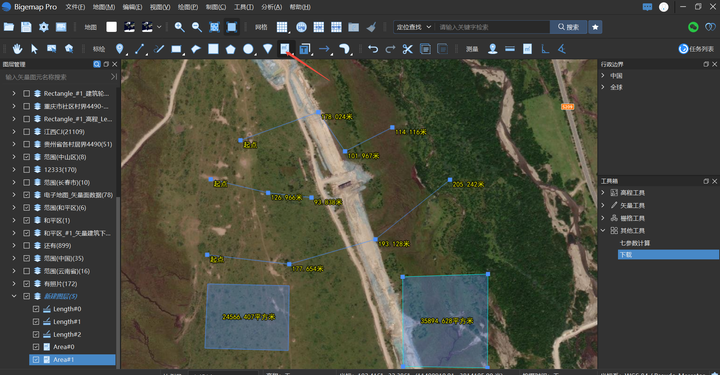Open the 任务列表 task list

pos(697,49)
